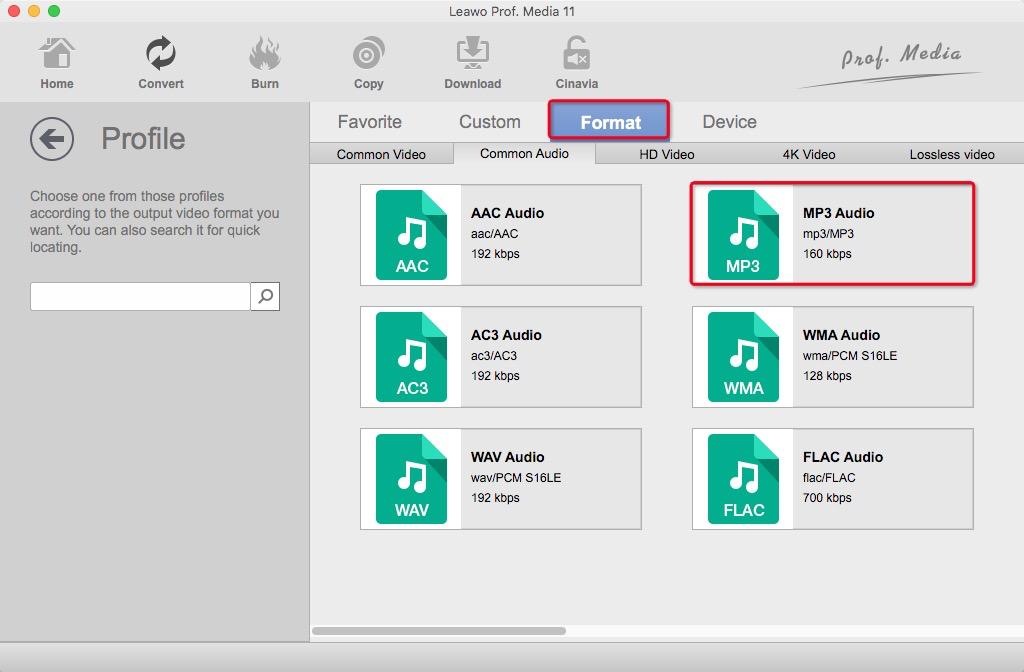This screenshot has width=1024, height=672.
Task: Click the search magnifier icon
Action: tap(265, 296)
